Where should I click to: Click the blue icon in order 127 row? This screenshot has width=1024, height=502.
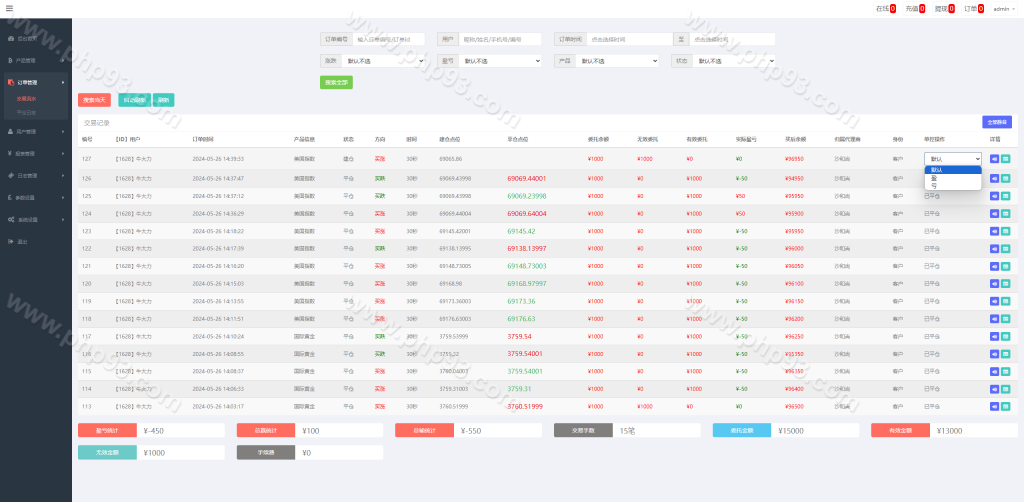coord(994,159)
